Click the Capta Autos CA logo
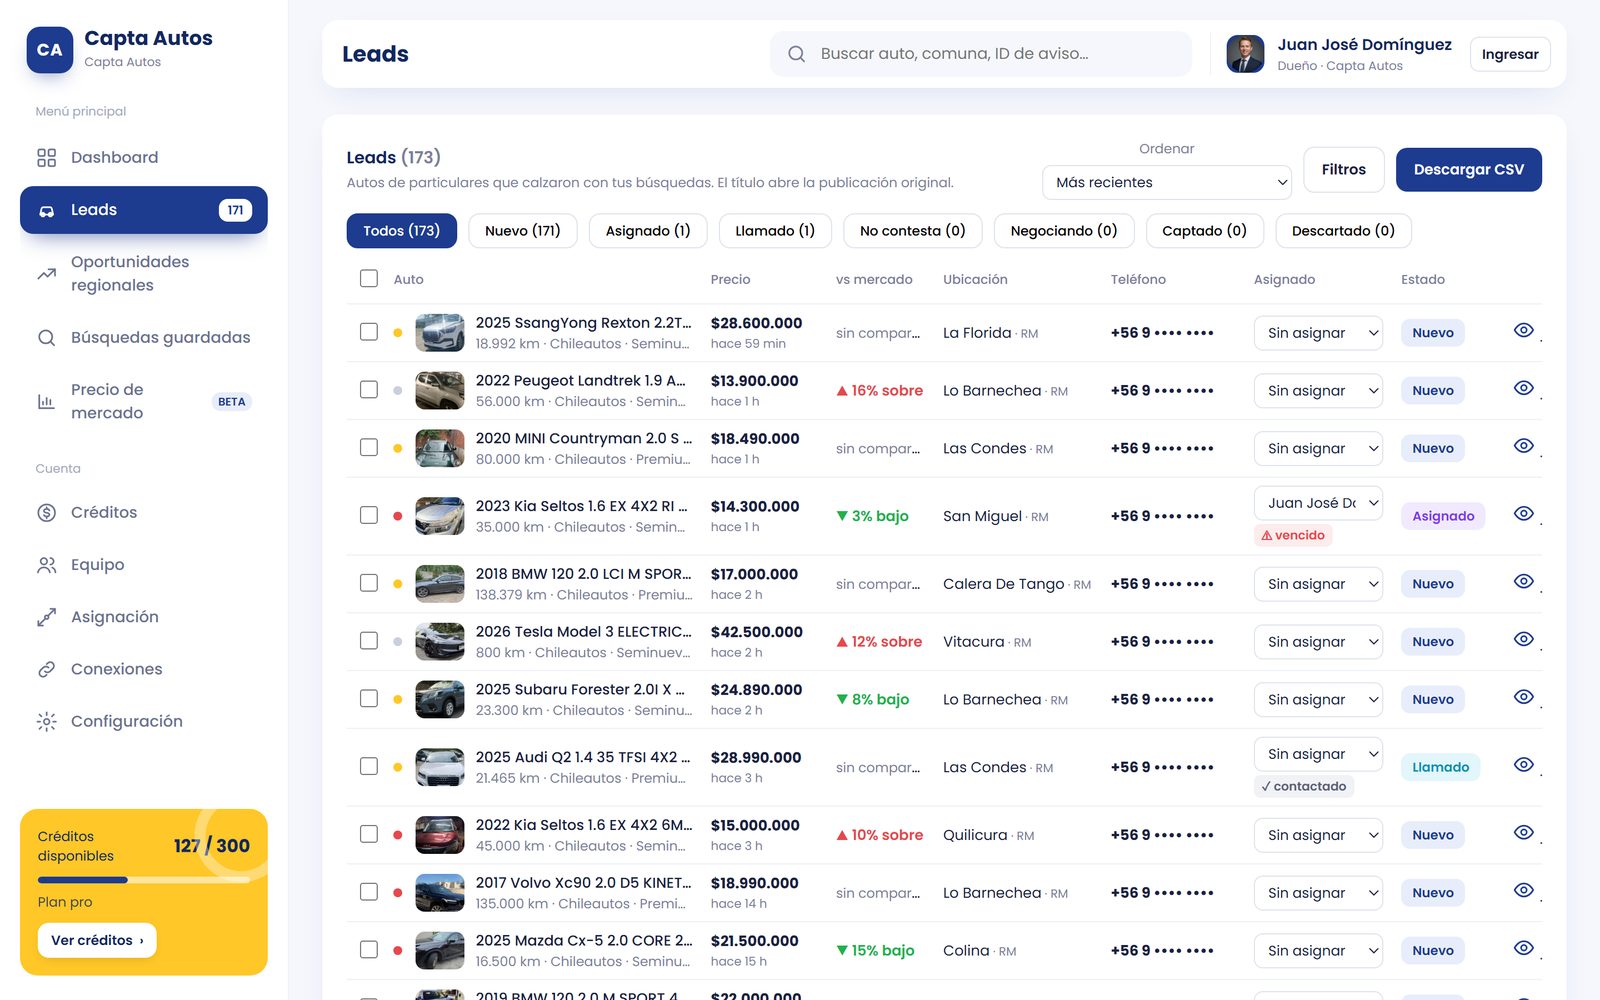Image resolution: width=1600 pixels, height=1000 pixels. click(x=50, y=50)
